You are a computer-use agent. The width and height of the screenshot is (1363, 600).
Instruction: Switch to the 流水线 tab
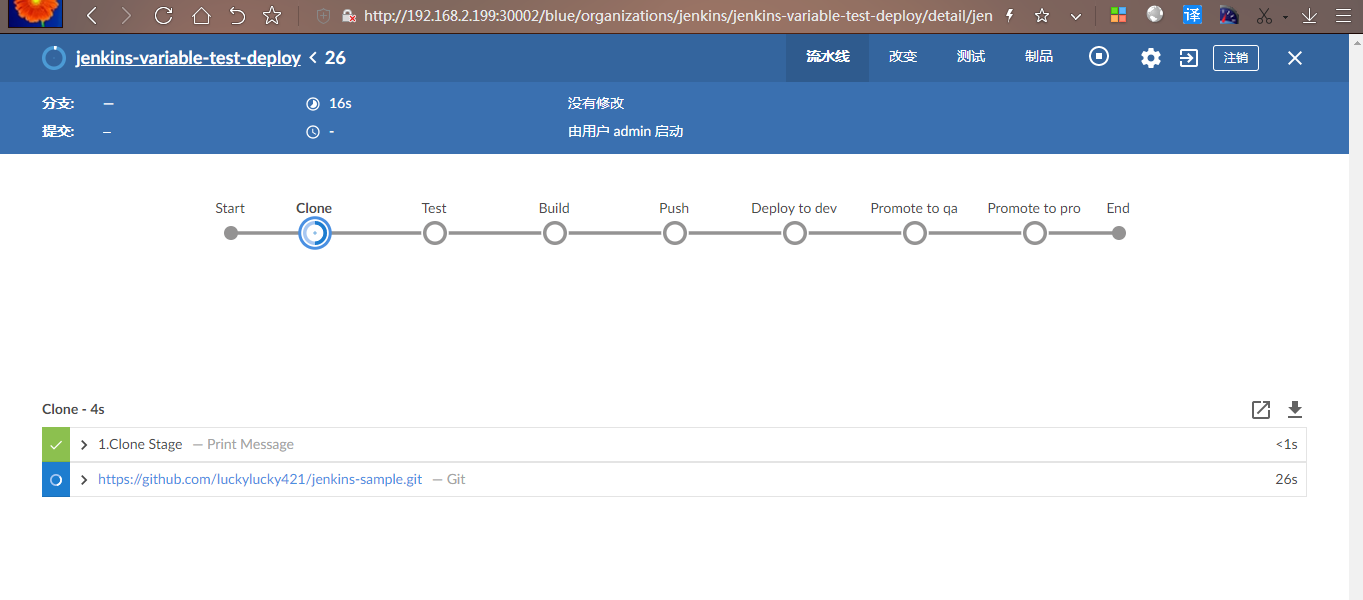pyautogui.click(x=828, y=57)
